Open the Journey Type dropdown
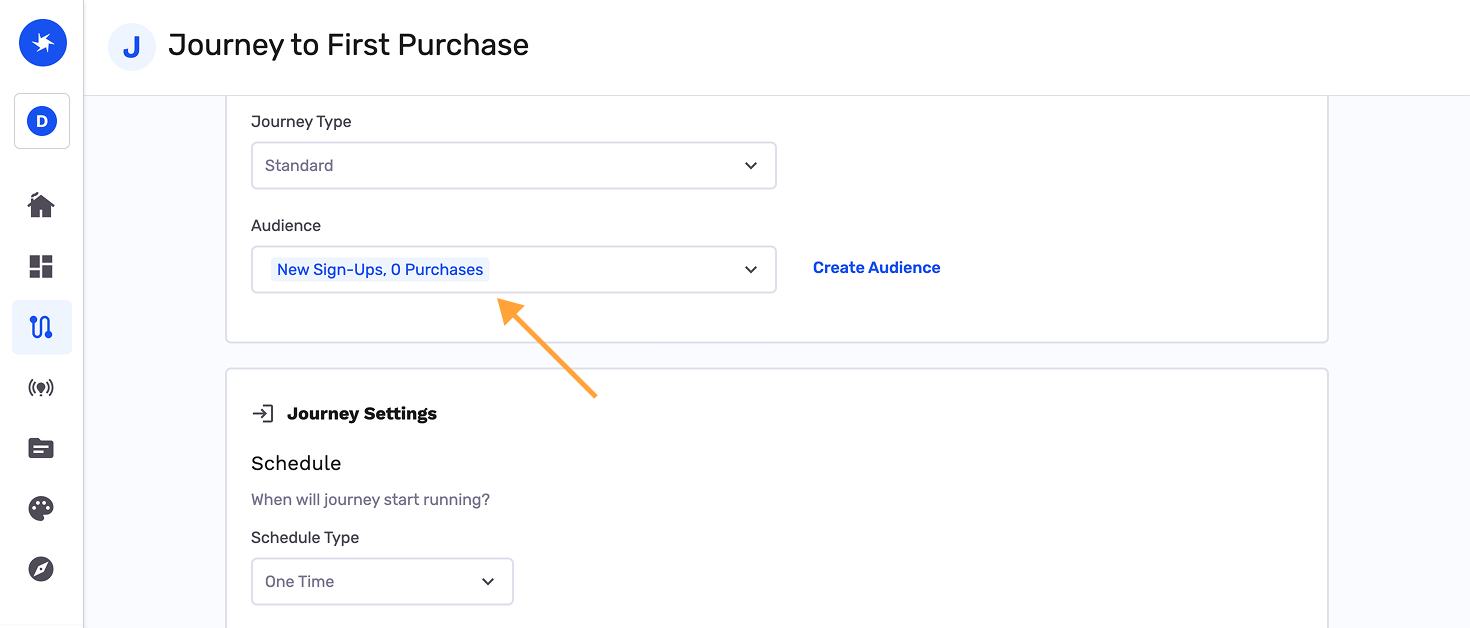 (513, 165)
